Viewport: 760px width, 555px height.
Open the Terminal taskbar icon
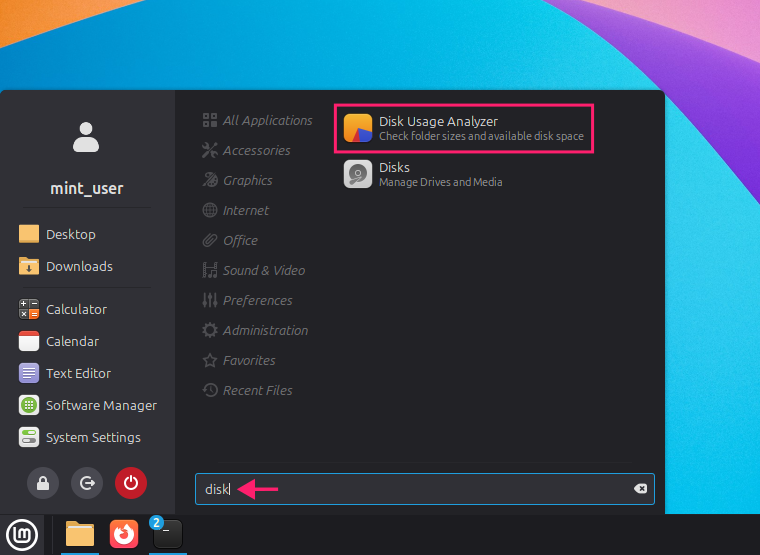point(168,534)
